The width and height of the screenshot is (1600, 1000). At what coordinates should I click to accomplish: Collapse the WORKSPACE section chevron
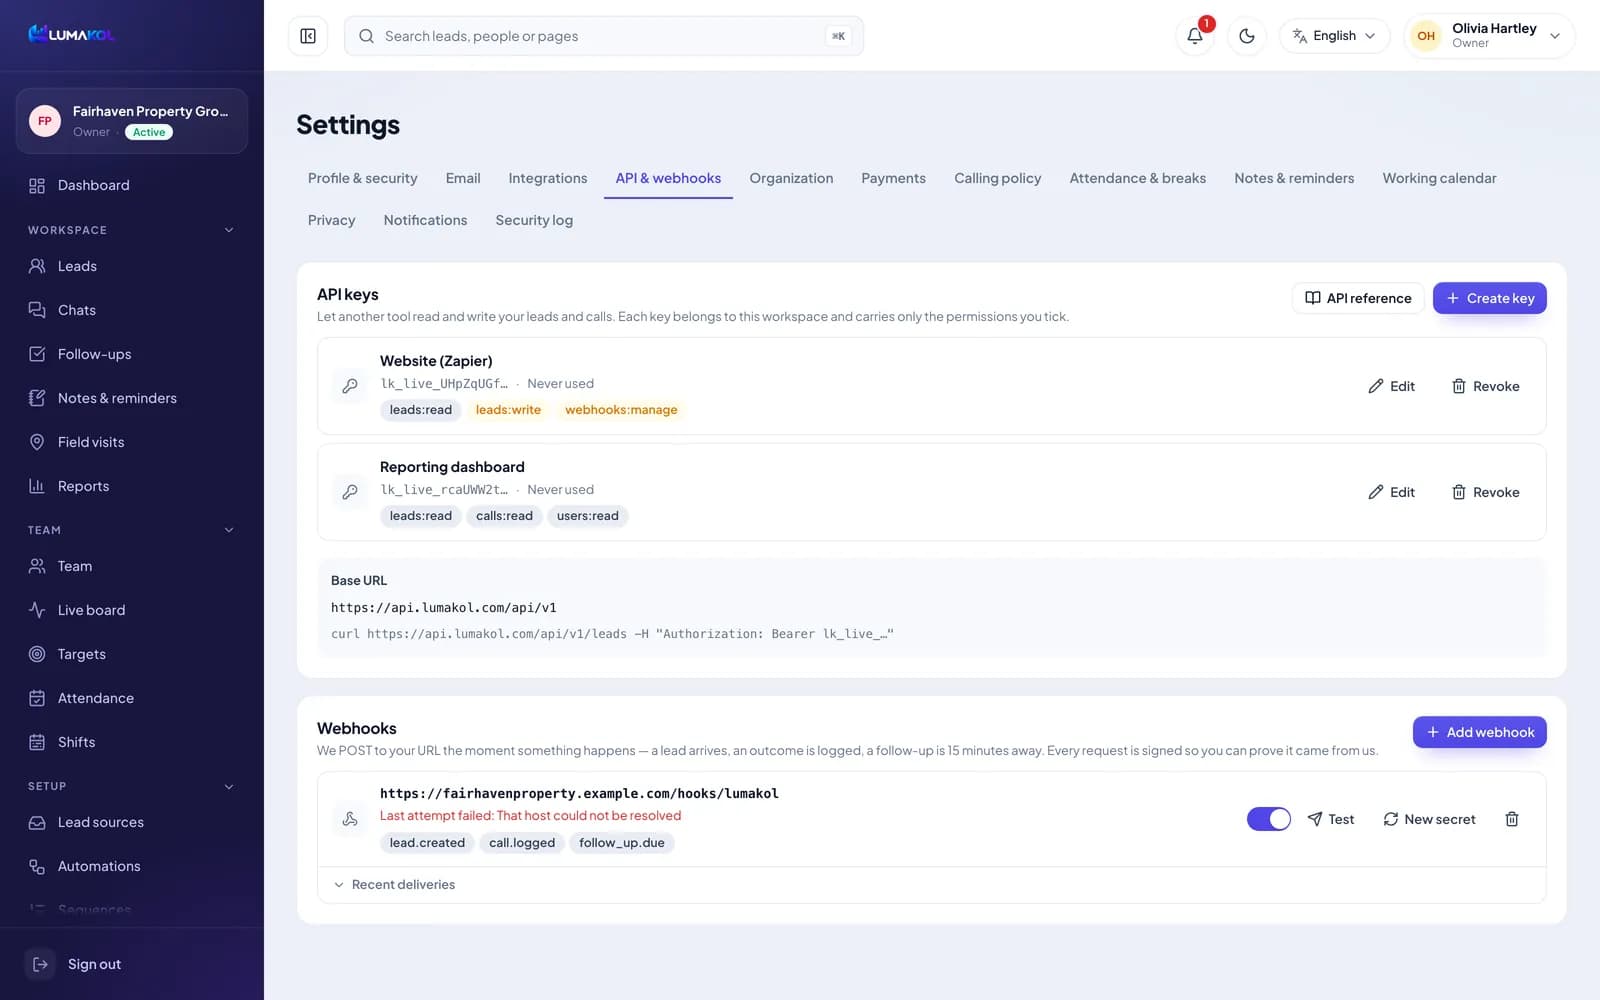(229, 230)
